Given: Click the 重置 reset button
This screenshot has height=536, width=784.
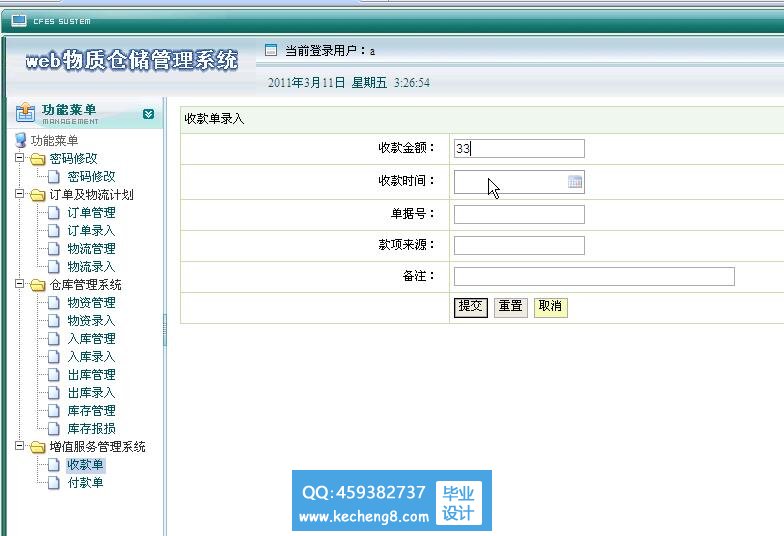Looking at the screenshot, I should click(x=510, y=306).
